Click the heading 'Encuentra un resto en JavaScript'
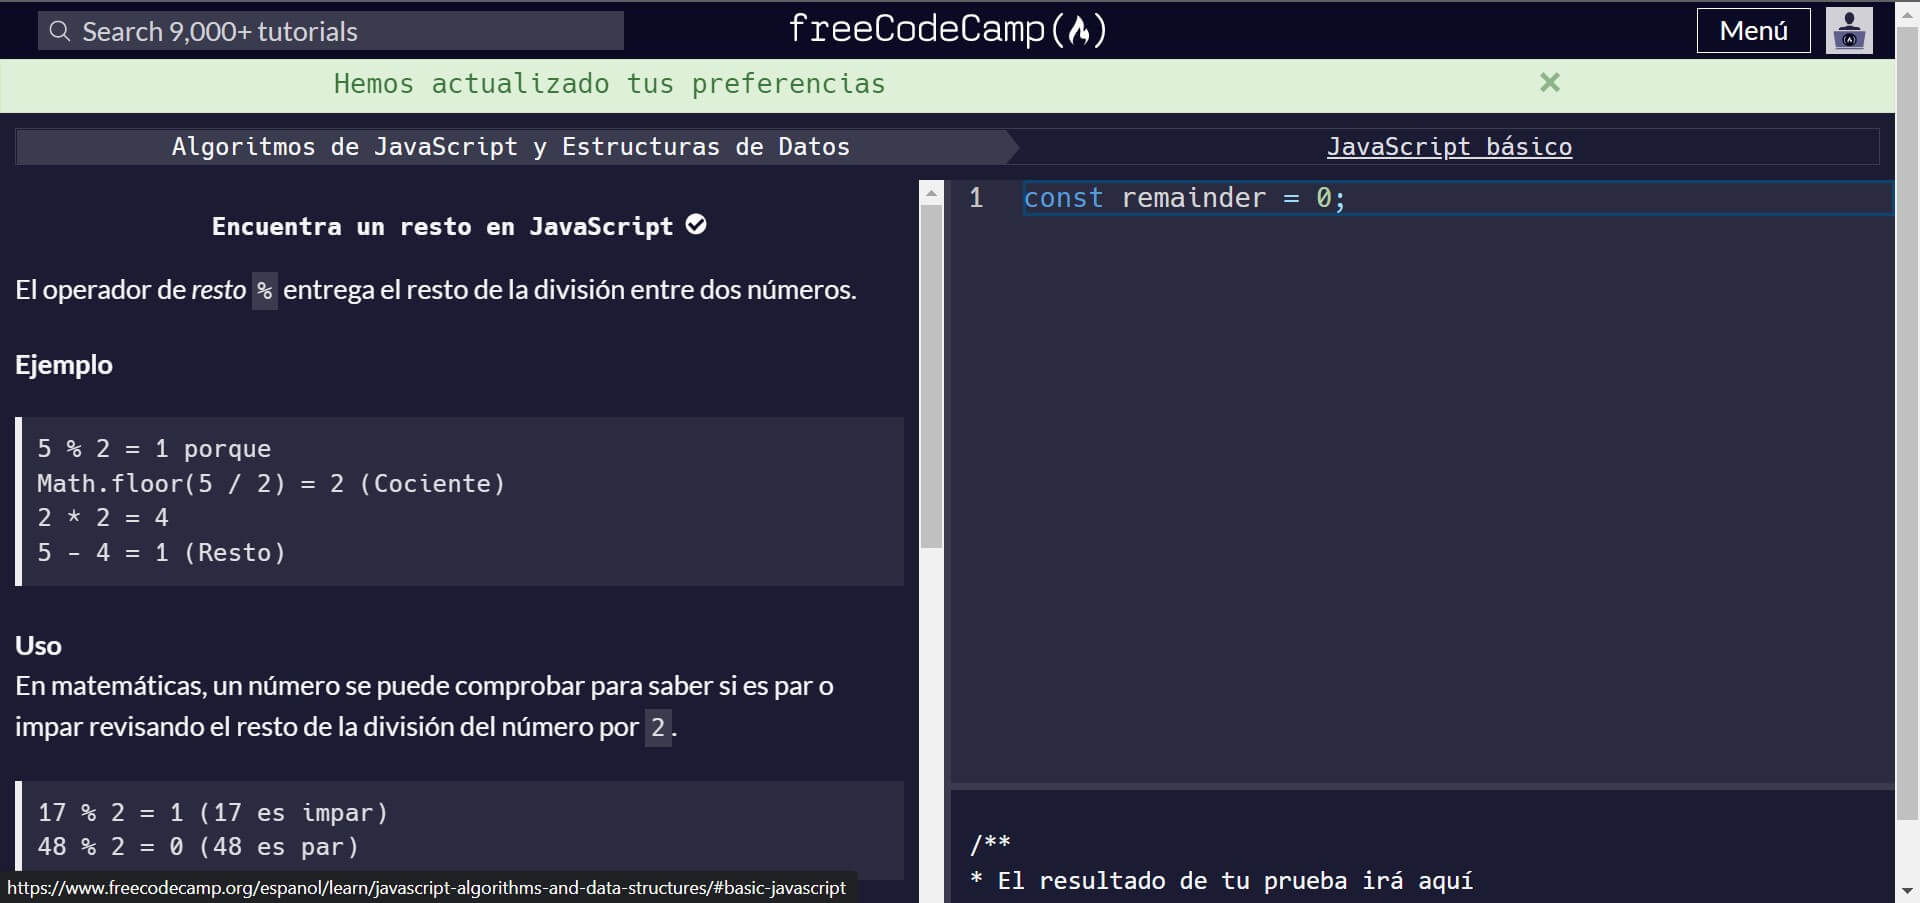Screen dimensions: 1920x903 442,226
